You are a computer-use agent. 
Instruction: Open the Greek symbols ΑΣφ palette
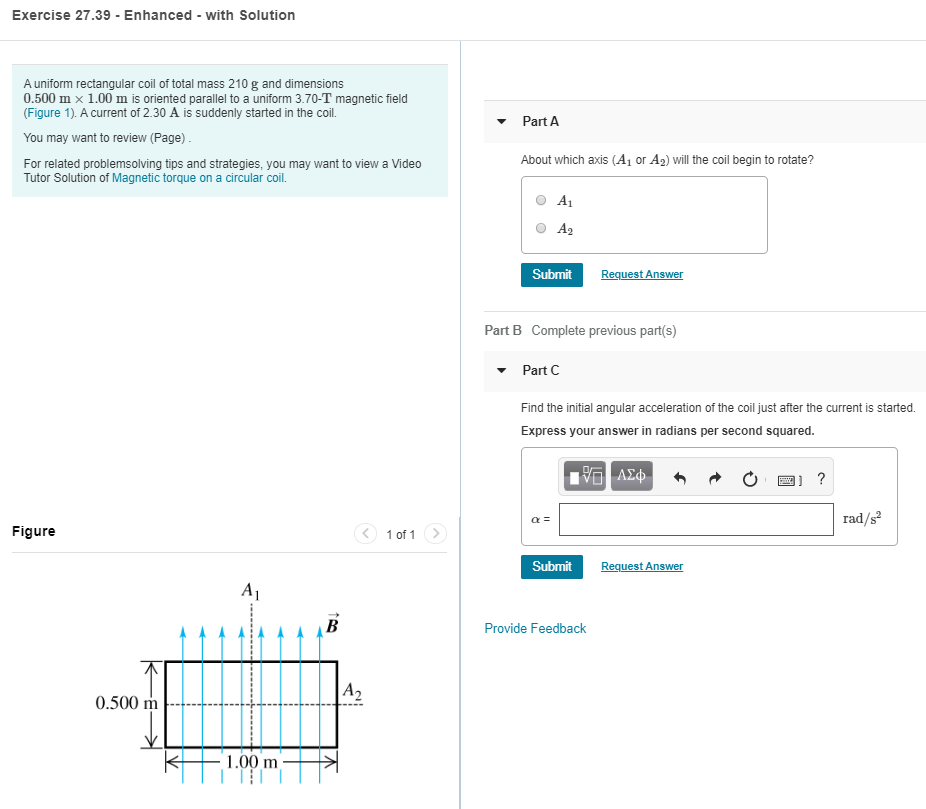(x=631, y=477)
